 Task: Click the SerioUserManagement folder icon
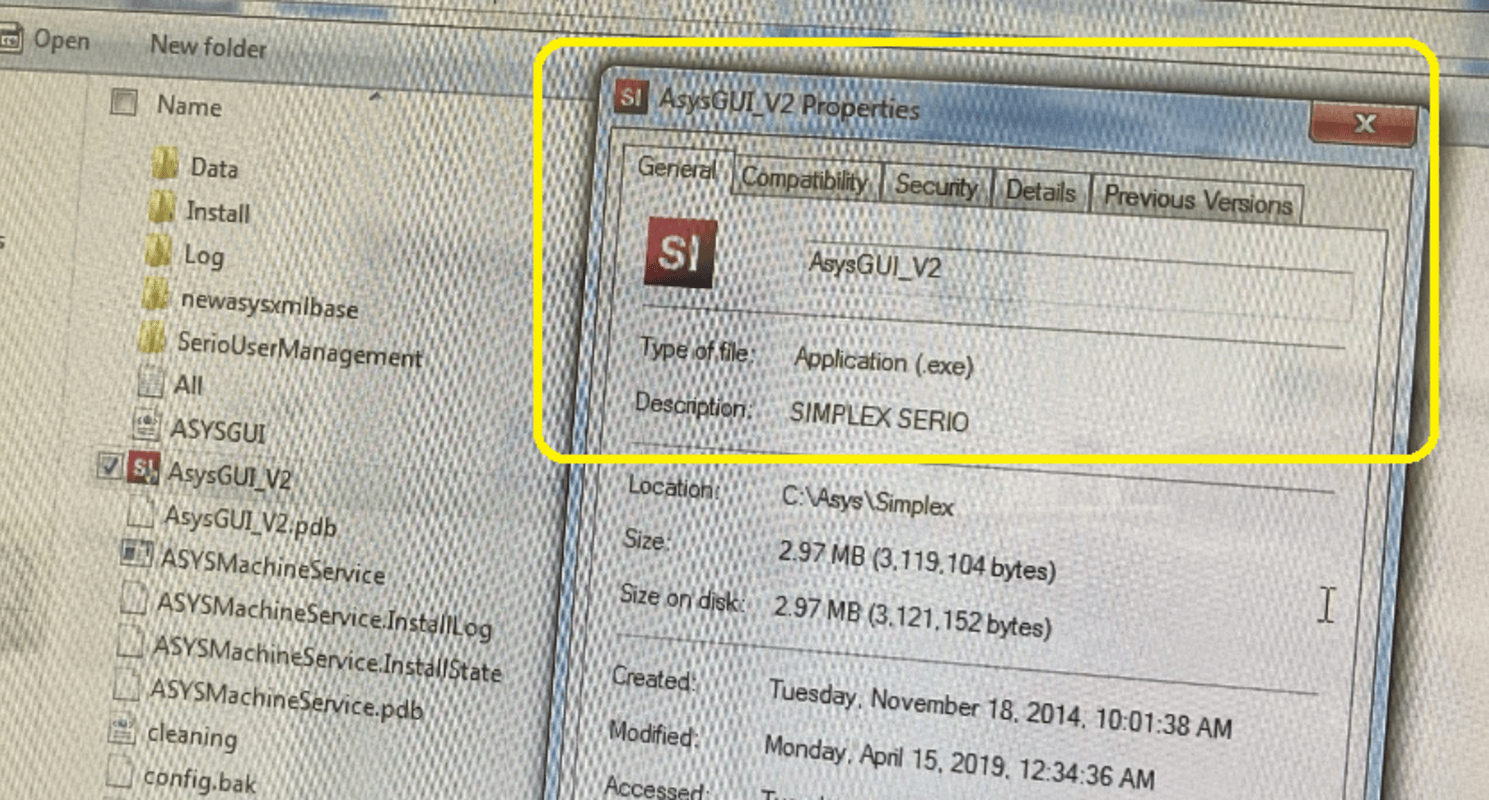click(151, 340)
